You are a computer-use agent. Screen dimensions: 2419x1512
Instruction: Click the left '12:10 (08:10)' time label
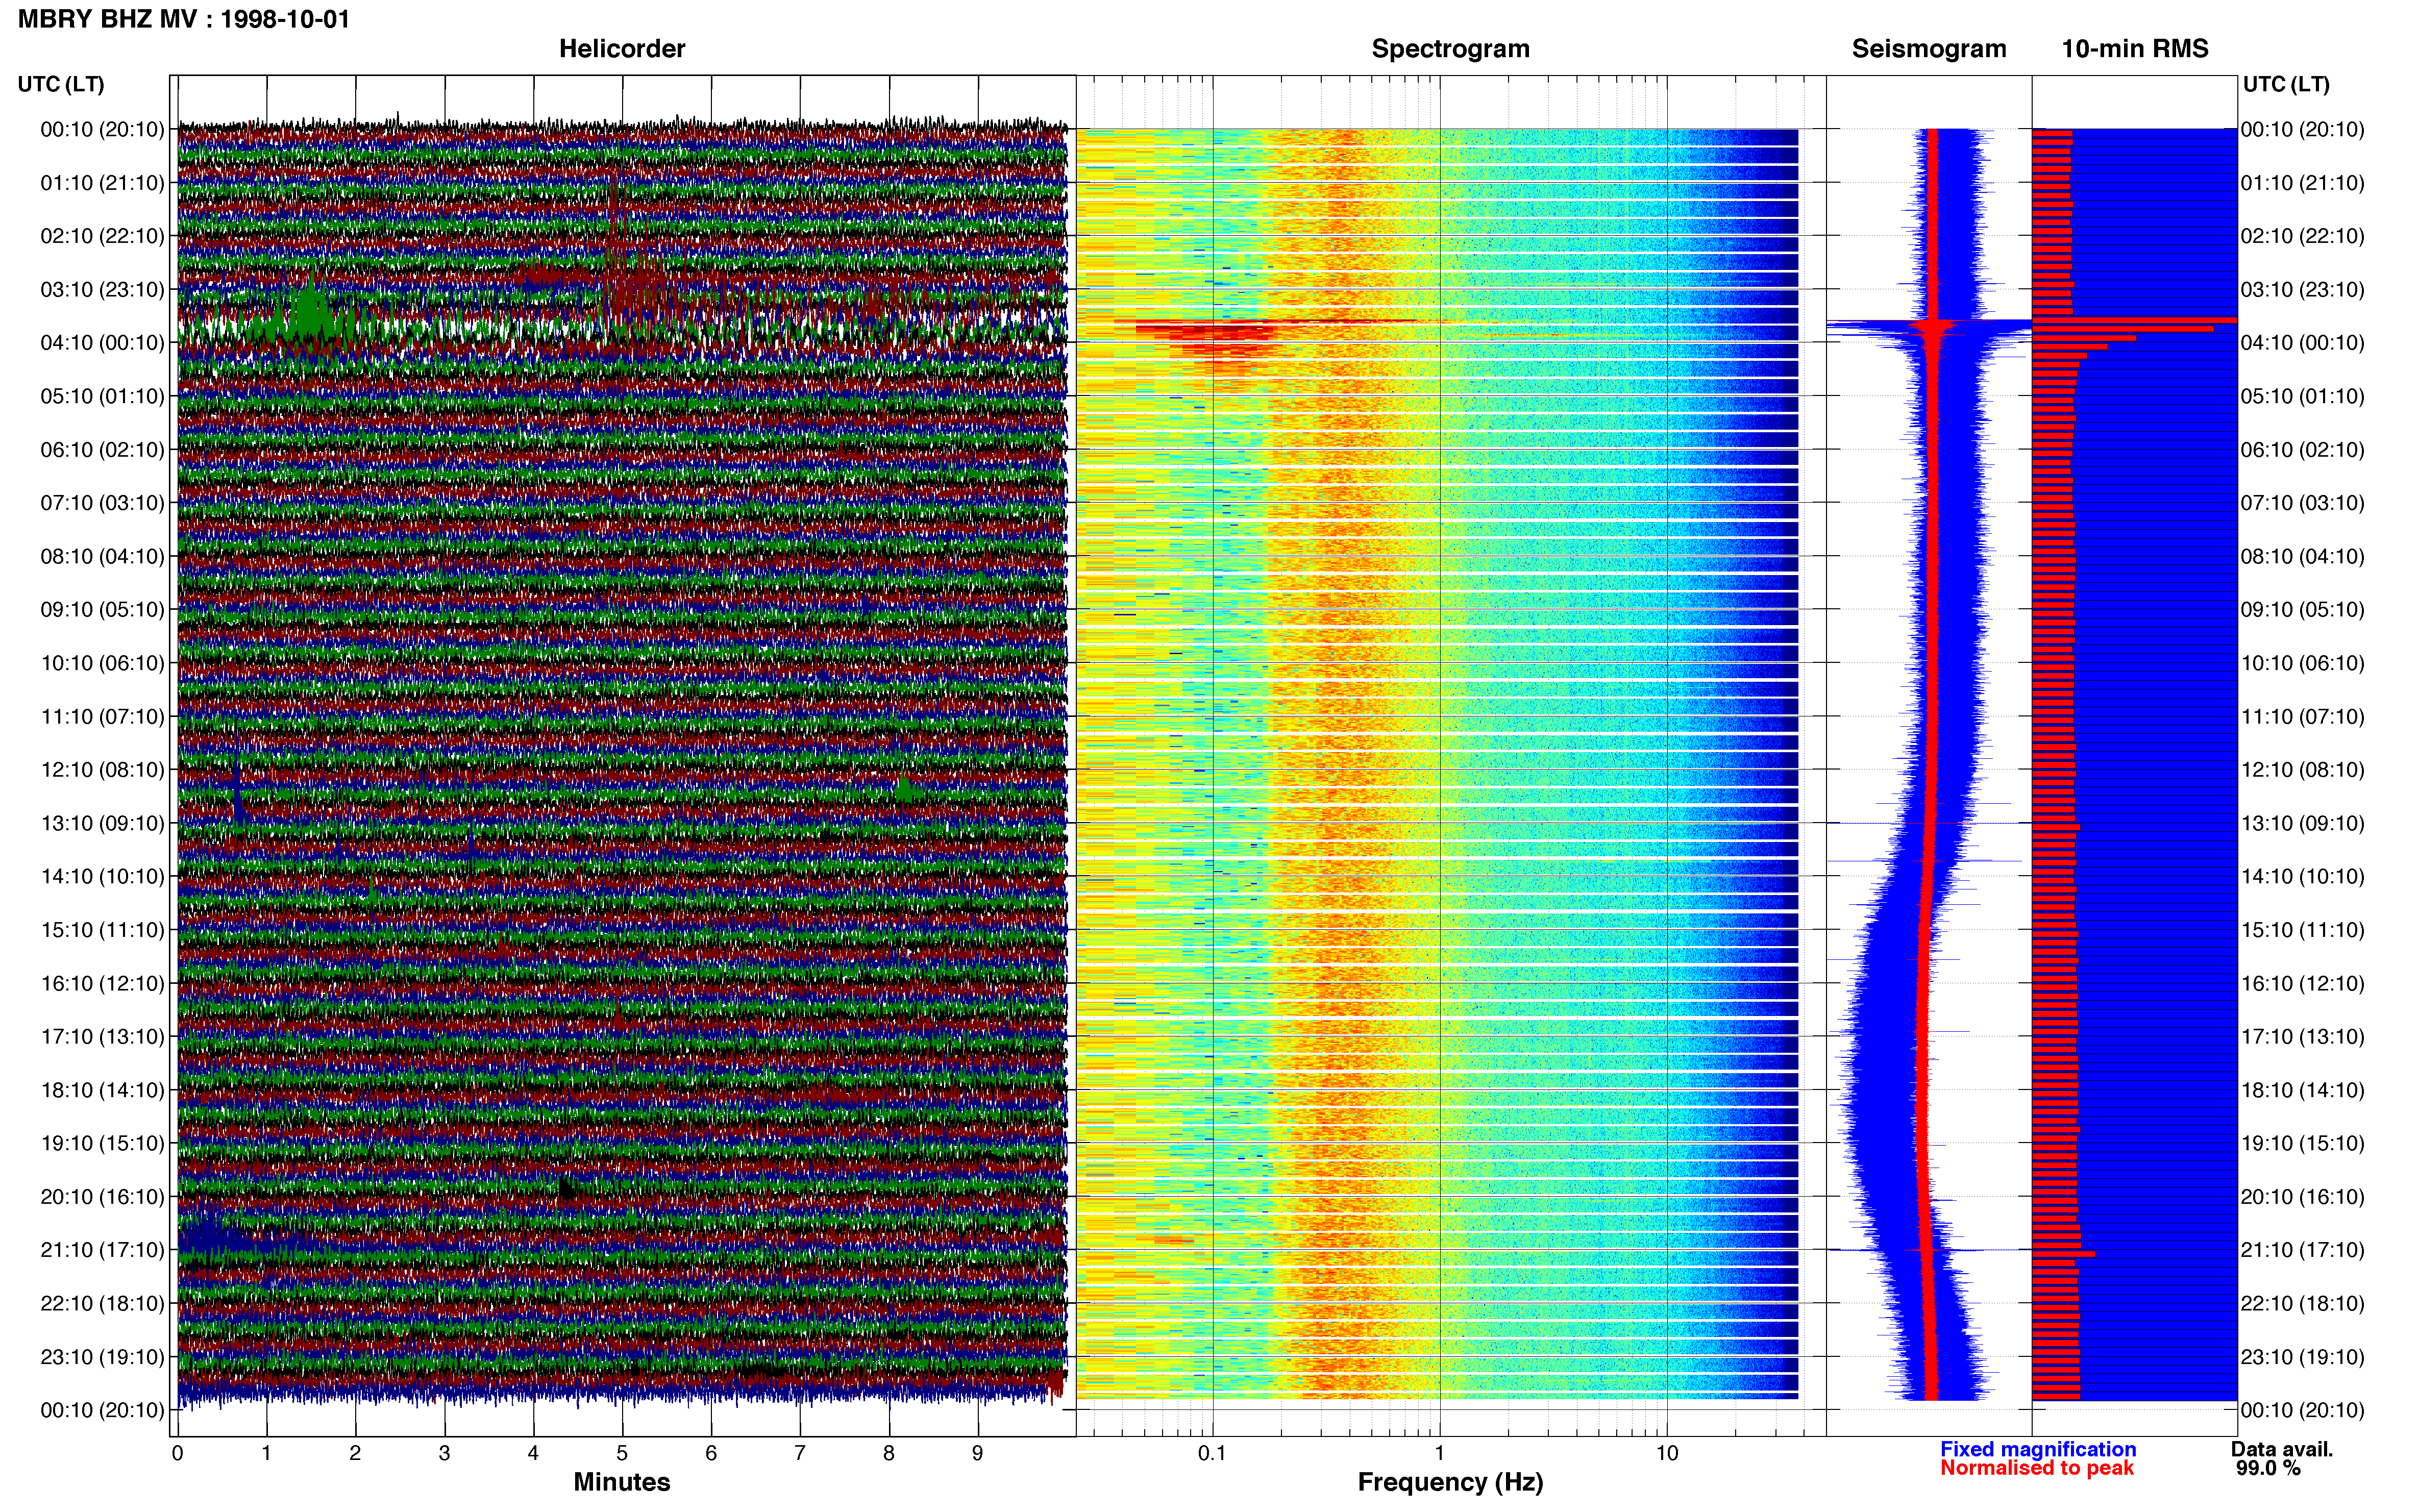coord(102,770)
